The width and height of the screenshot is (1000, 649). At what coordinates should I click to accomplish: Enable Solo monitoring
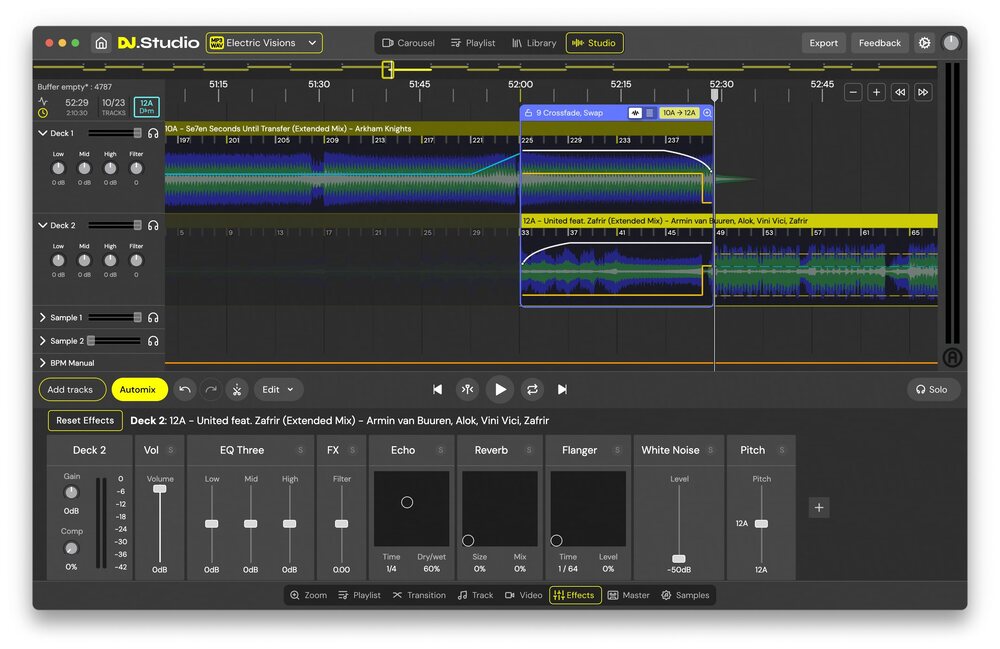coord(933,389)
